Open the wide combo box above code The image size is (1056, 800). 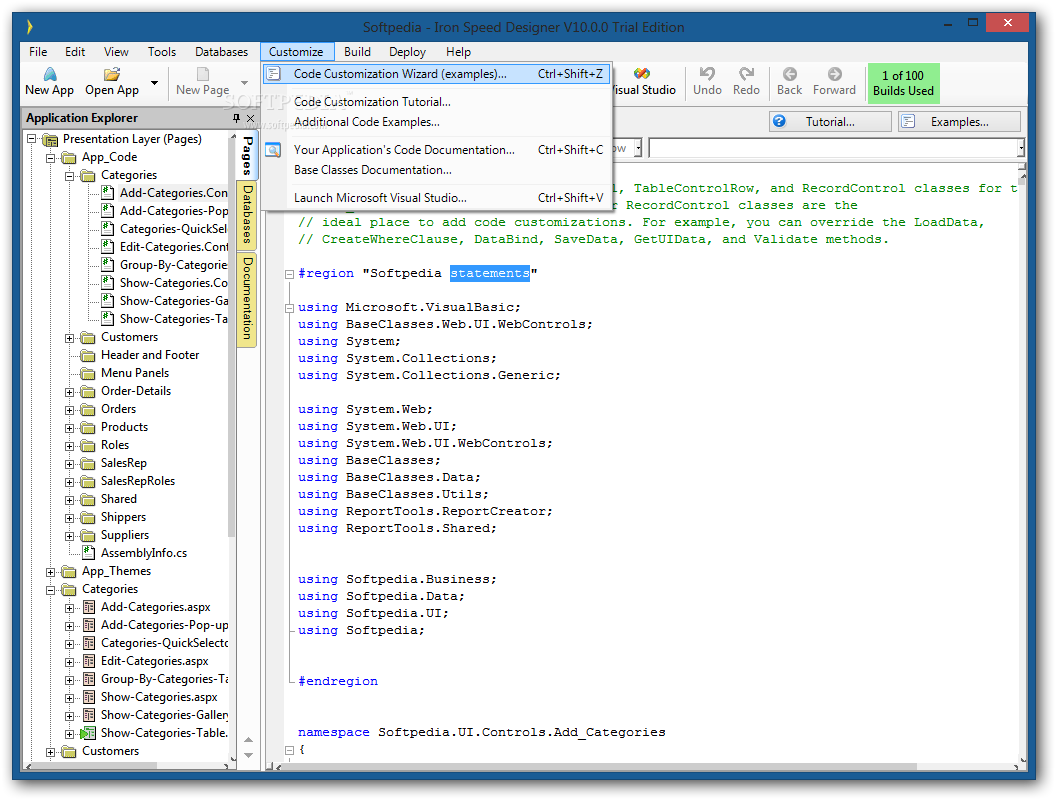(x=836, y=148)
